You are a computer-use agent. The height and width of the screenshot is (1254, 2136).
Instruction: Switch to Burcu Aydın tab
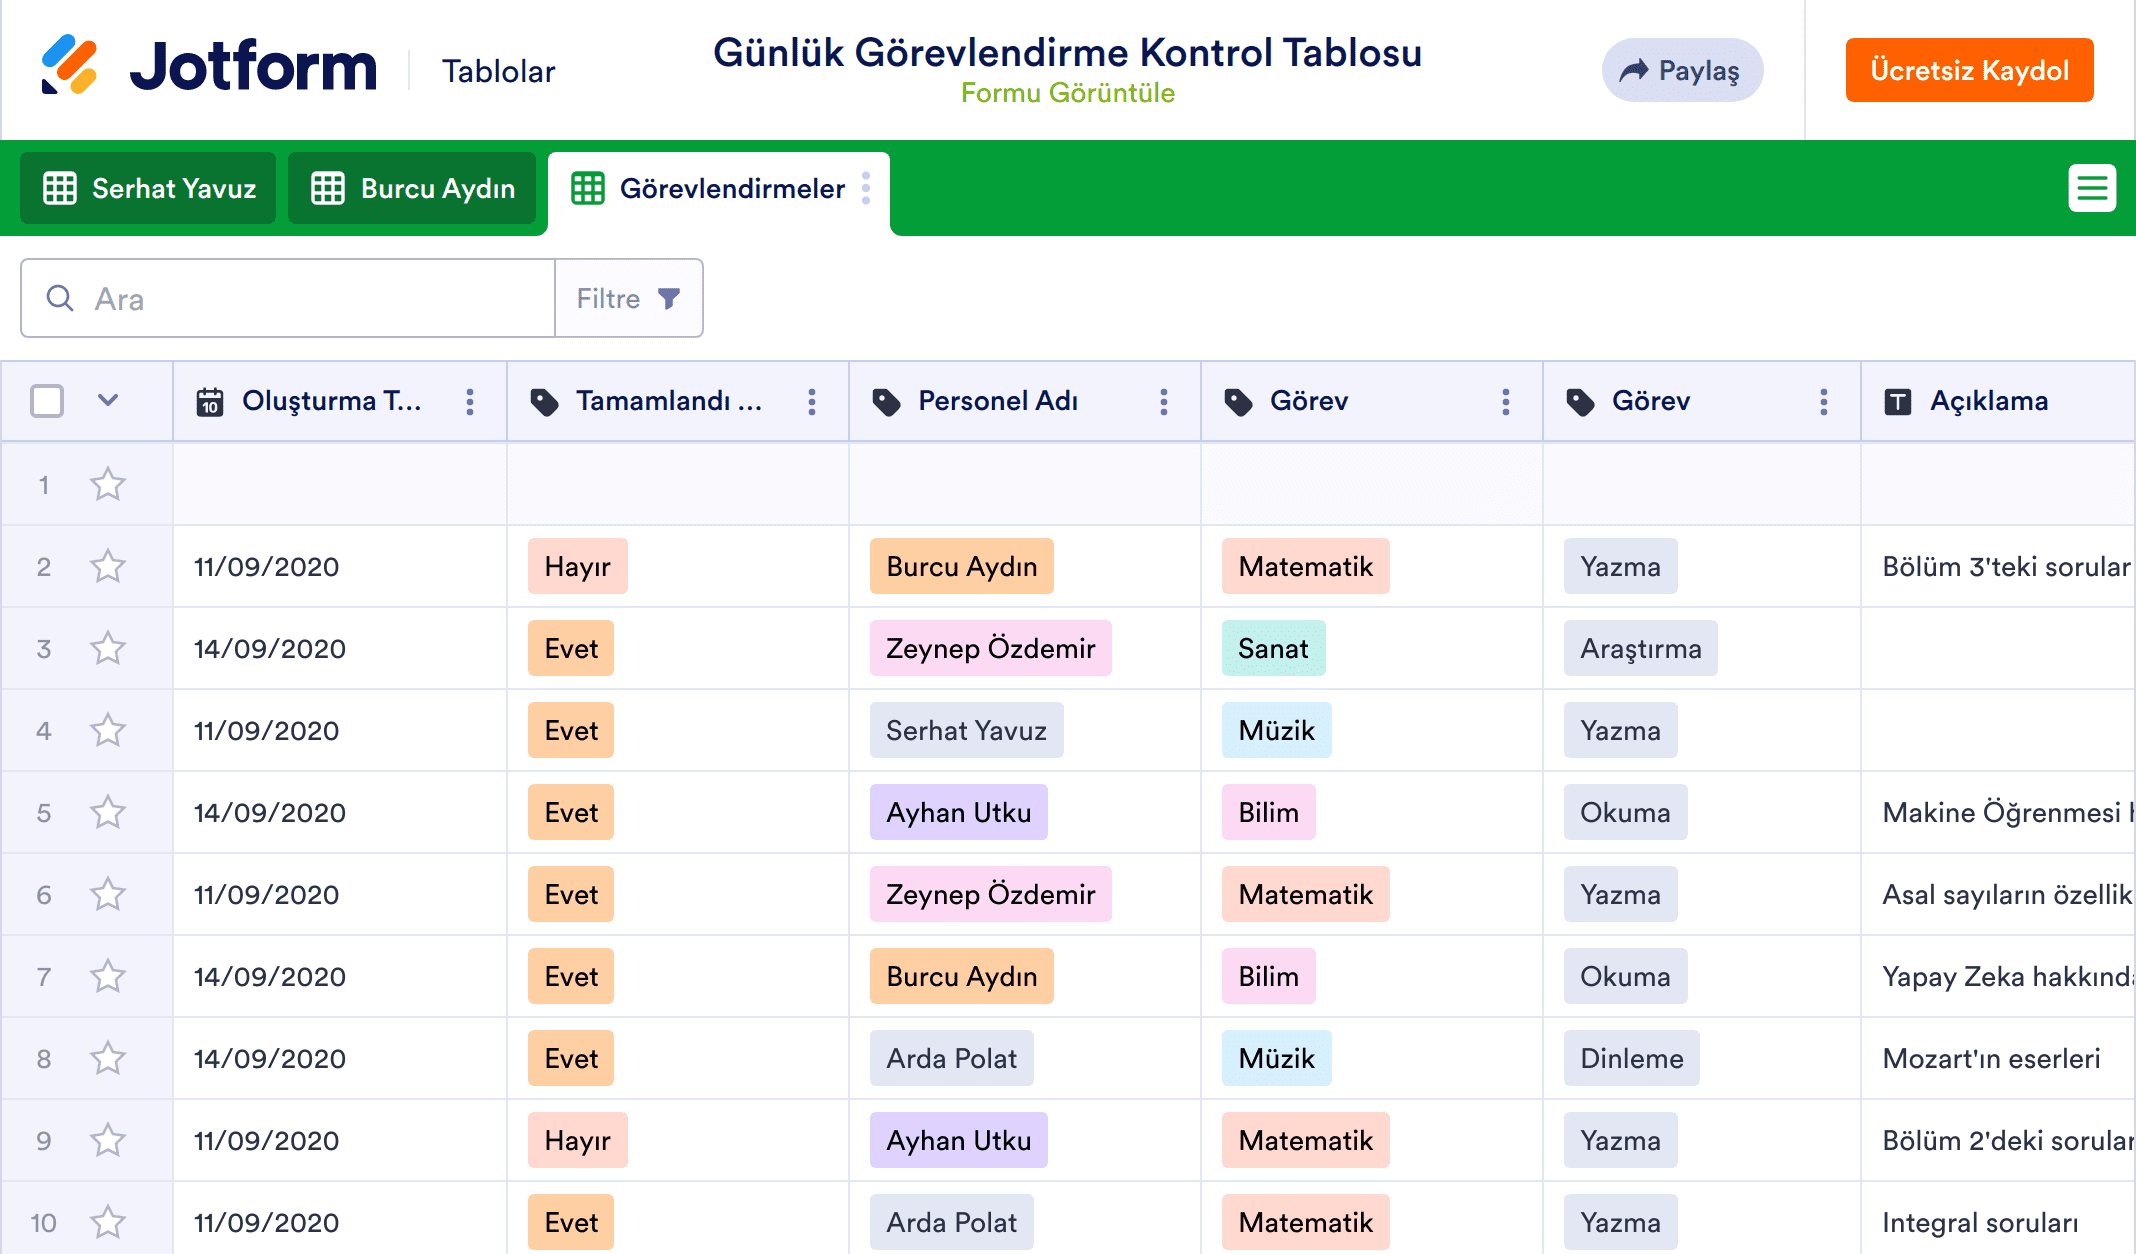click(413, 188)
